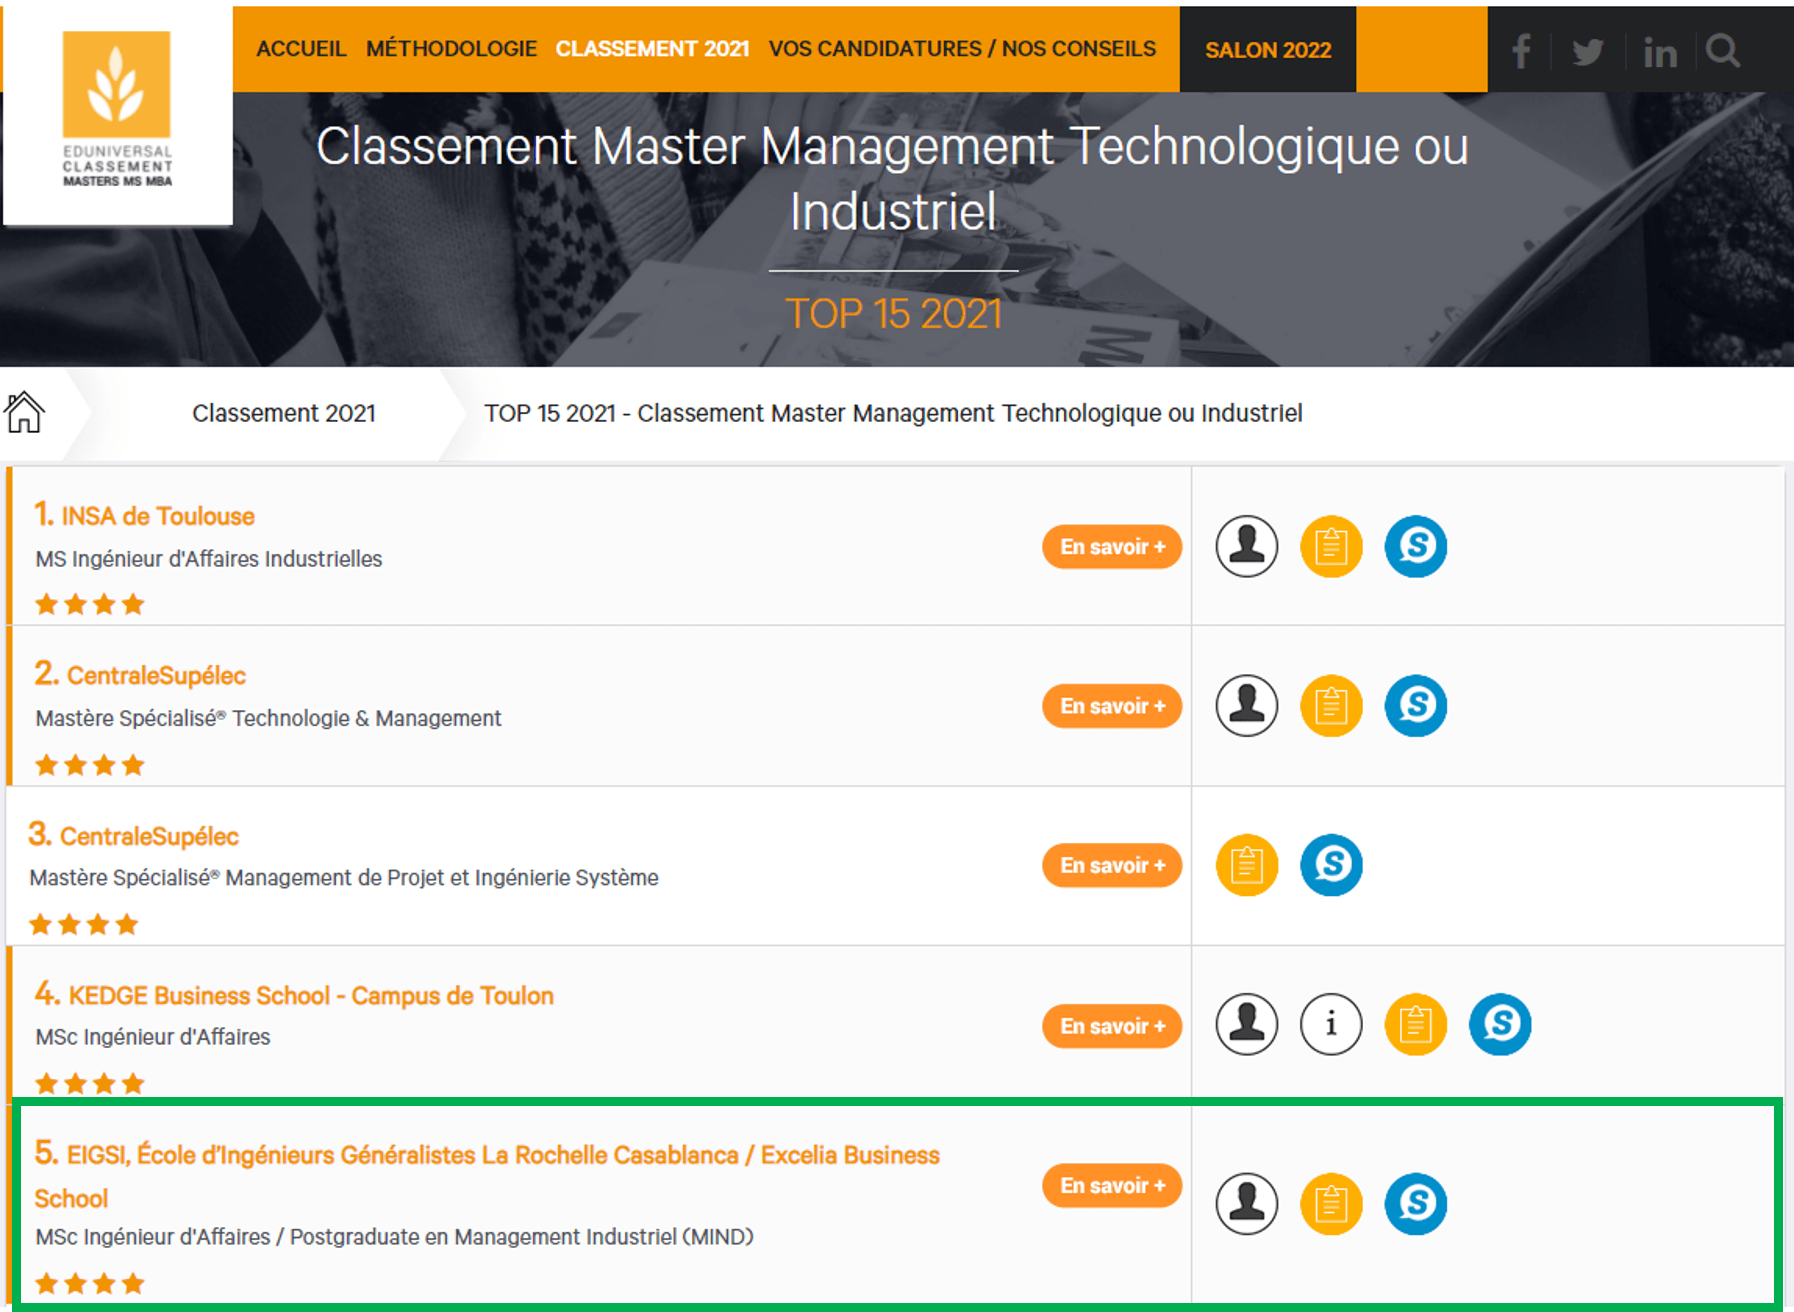The width and height of the screenshot is (1794, 1312).
Task: Click the star rating under KEDGE Business School
Action: point(90,1083)
